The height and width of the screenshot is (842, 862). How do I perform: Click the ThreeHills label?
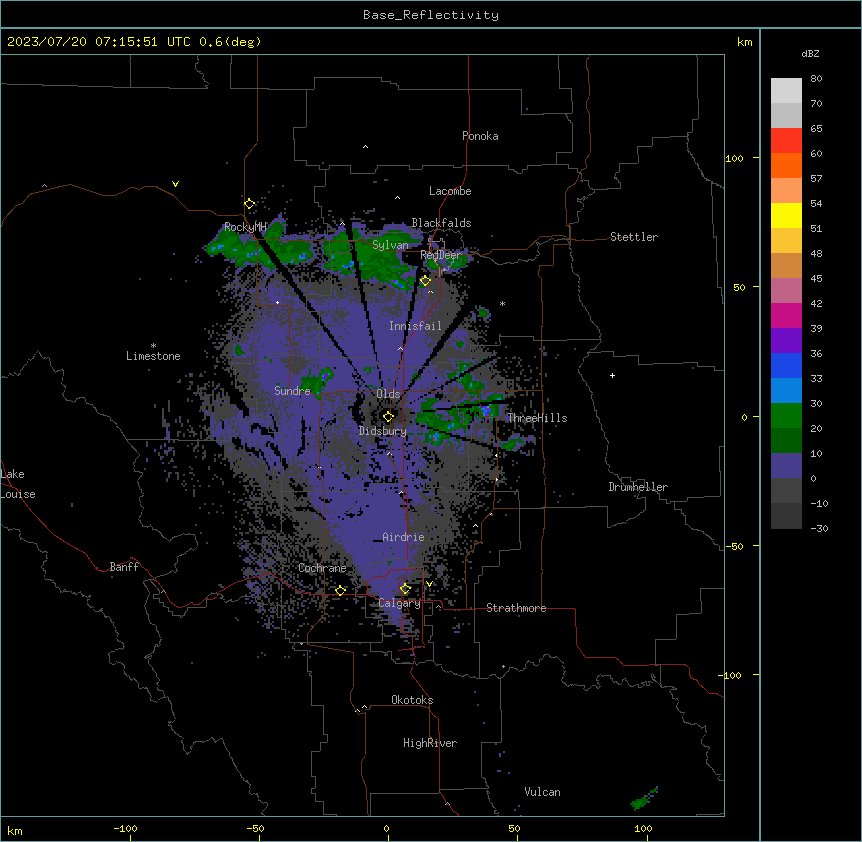tap(537, 418)
